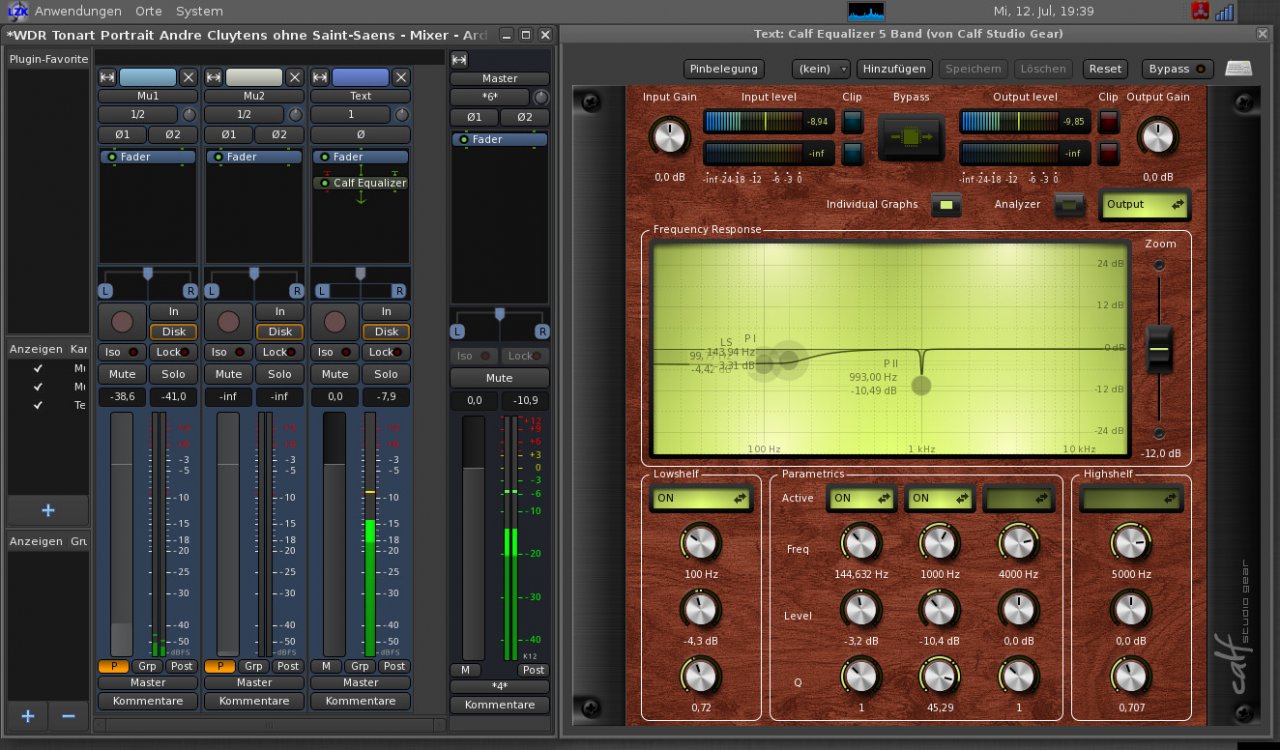Open the Anwendungen menu

78,11
